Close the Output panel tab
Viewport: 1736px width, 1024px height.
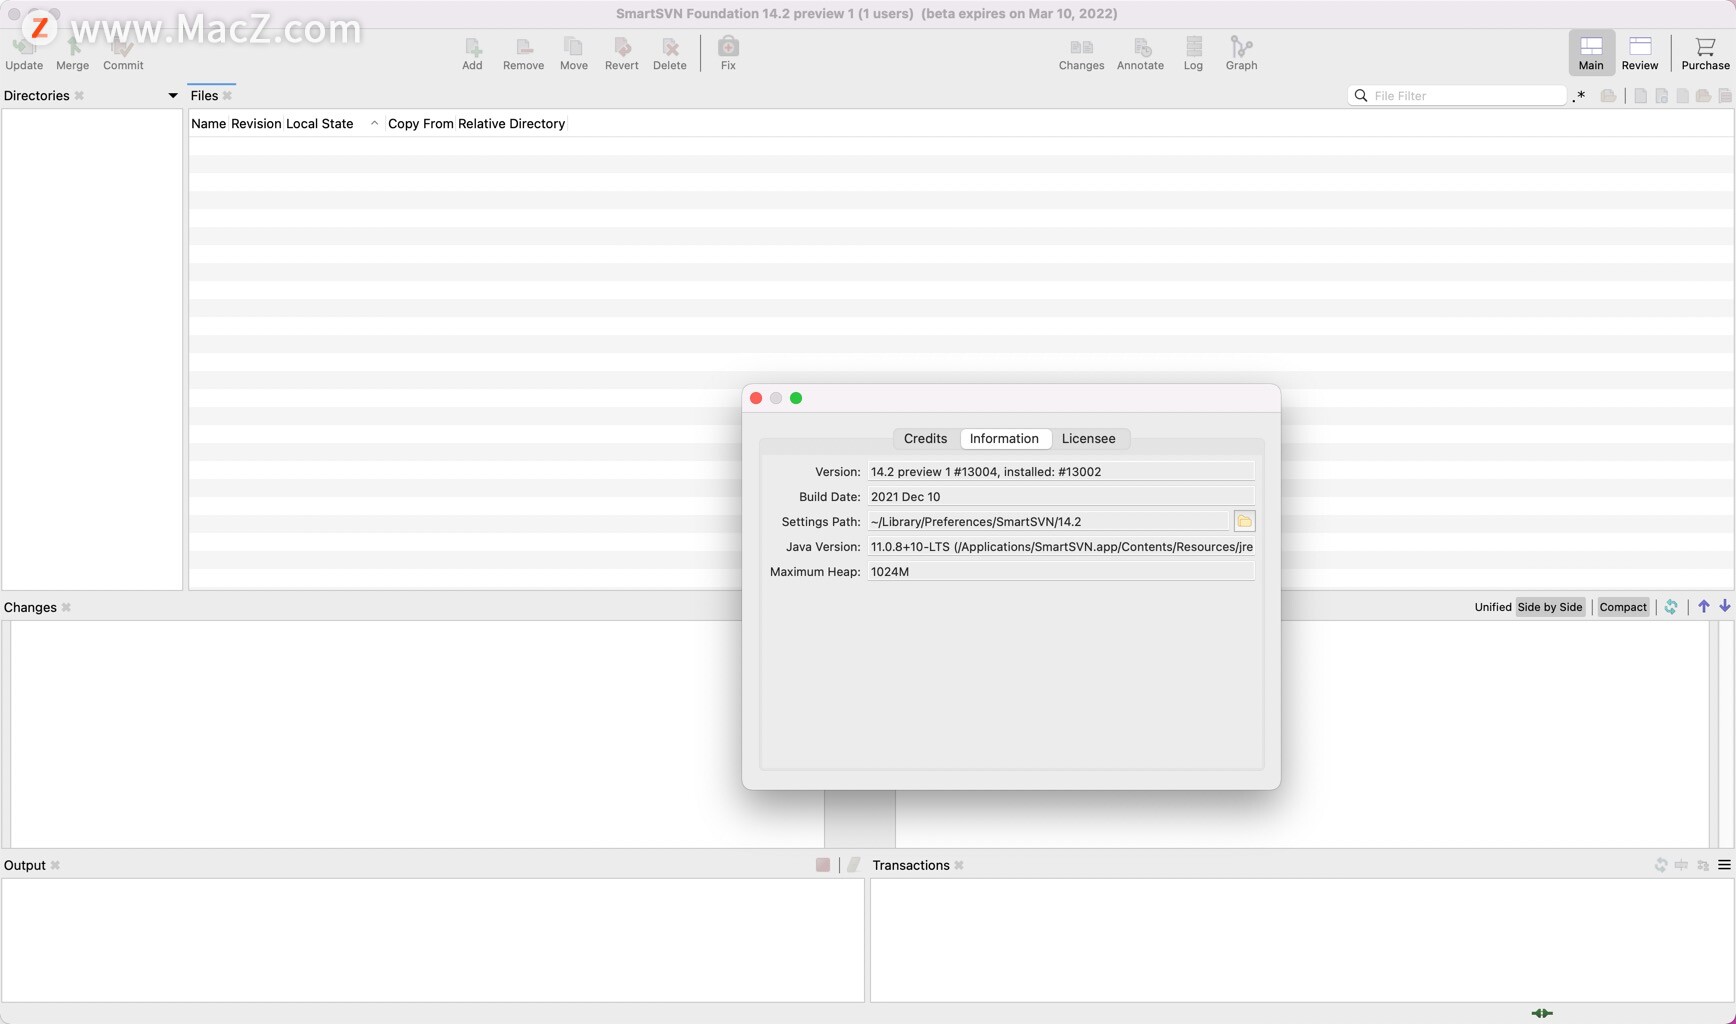tap(55, 866)
